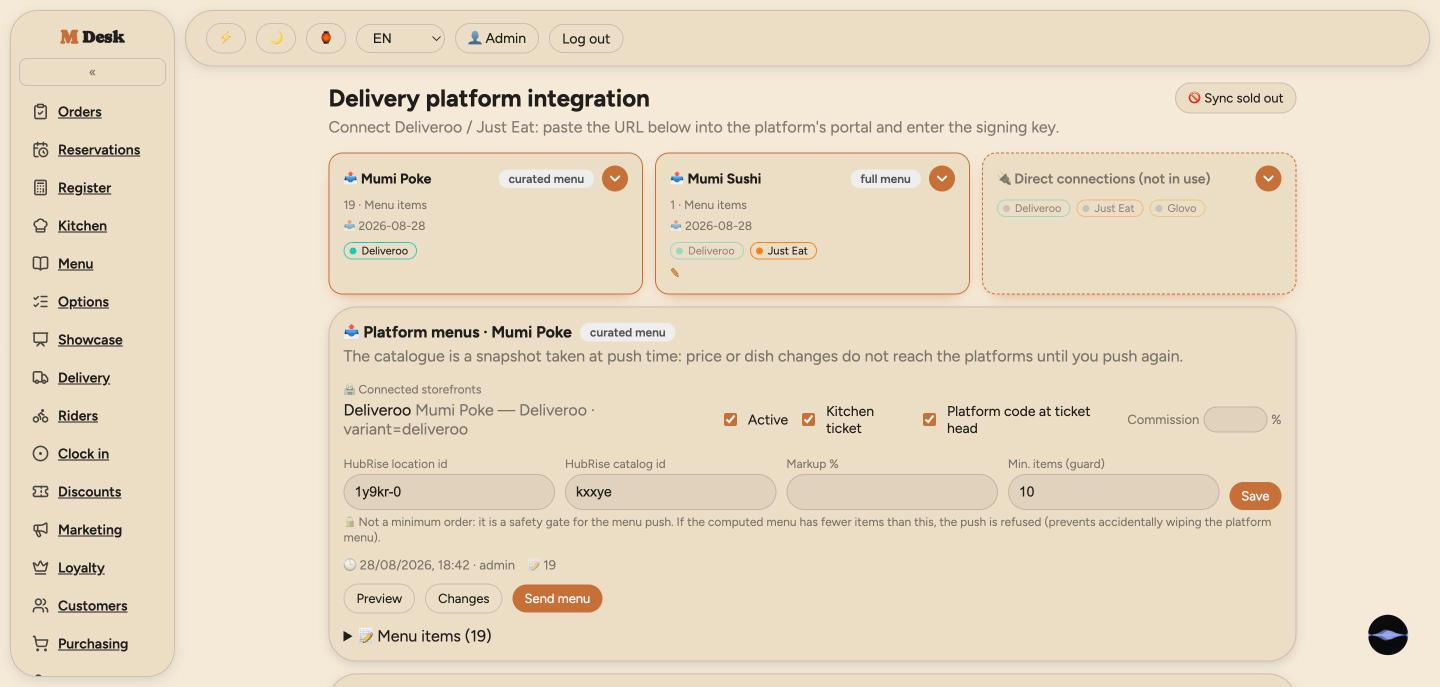Open the Discounts sidebar link
This screenshot has height=687, width=1440.
click(x=89, y=492)
